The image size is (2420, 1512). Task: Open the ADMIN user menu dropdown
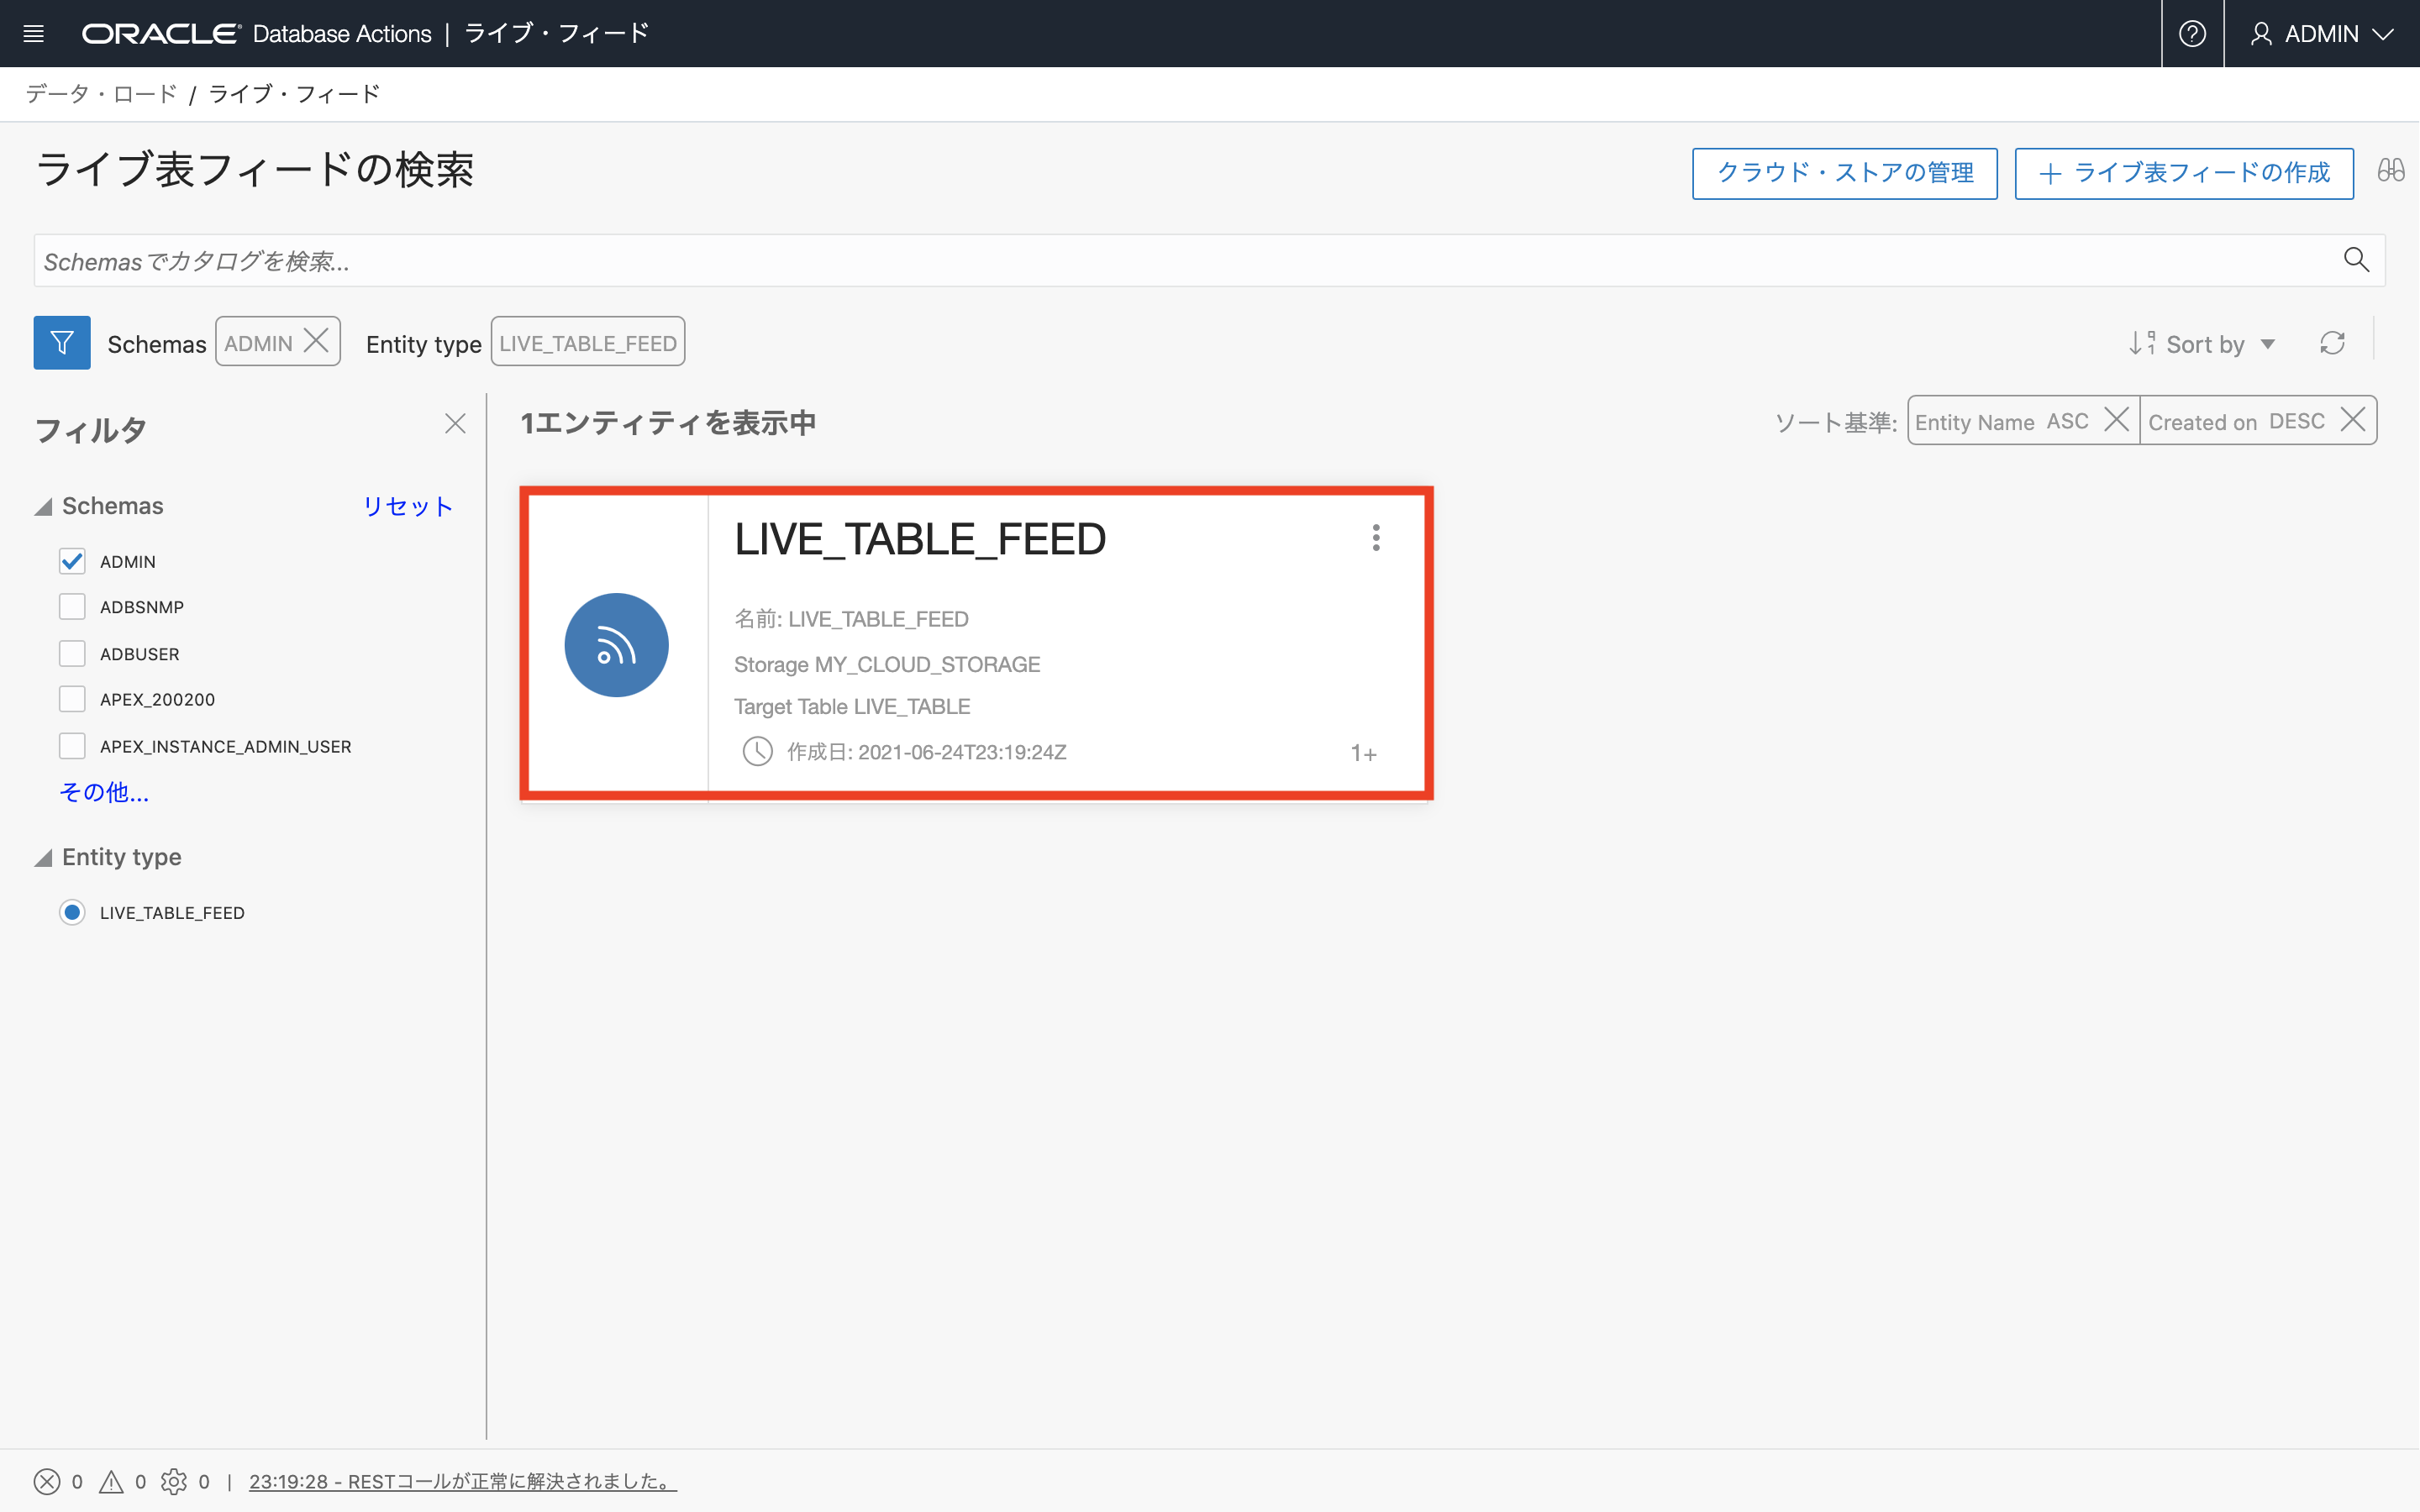[2321, 33]
